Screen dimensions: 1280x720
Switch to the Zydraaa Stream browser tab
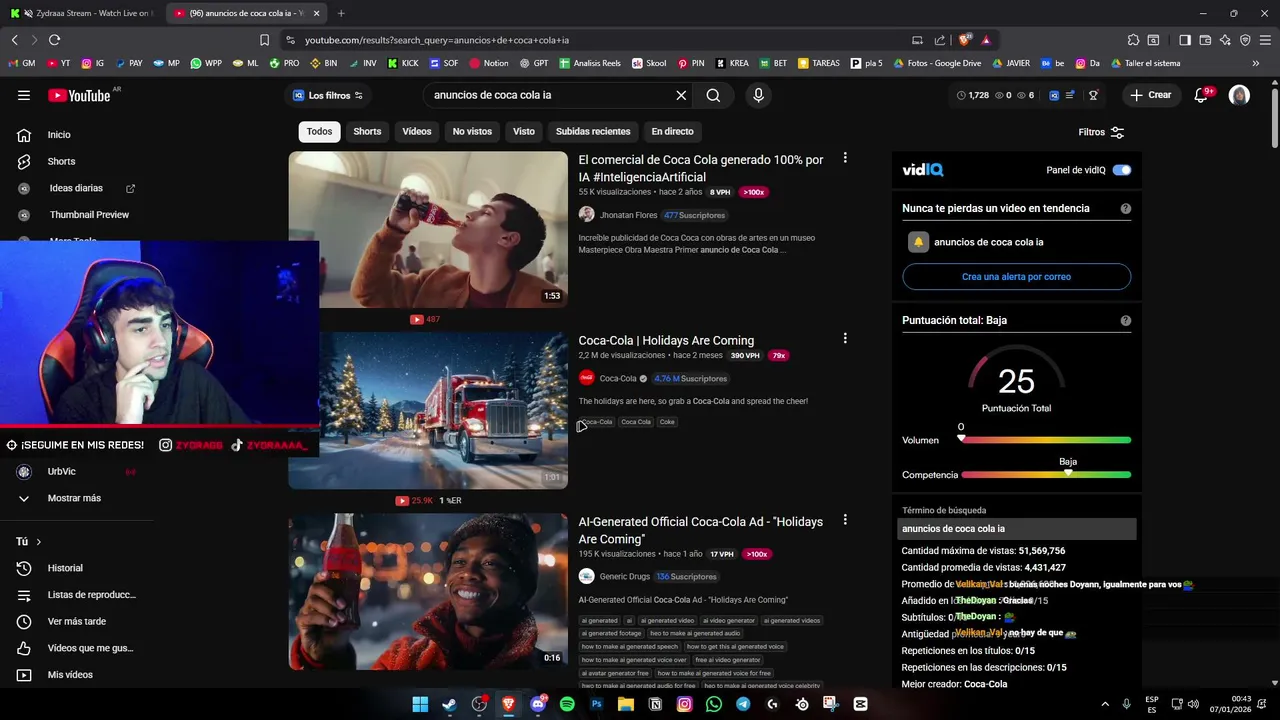pyautogui.click(x=82, y=13)
